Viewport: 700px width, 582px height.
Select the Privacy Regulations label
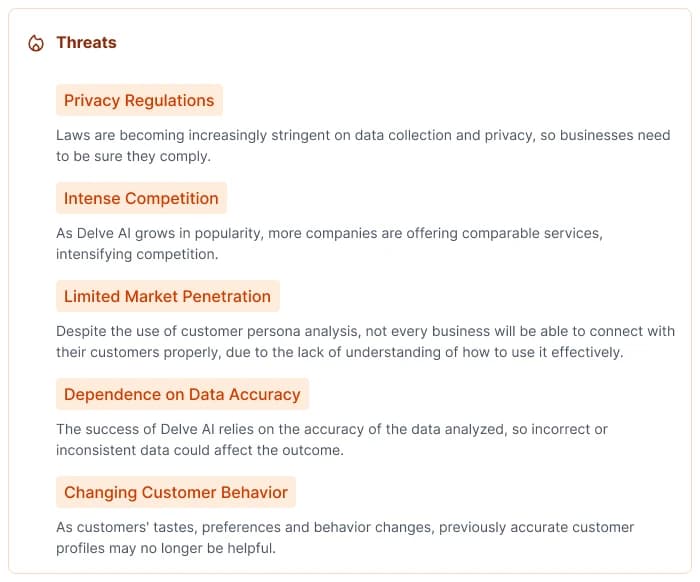[139, 100]
